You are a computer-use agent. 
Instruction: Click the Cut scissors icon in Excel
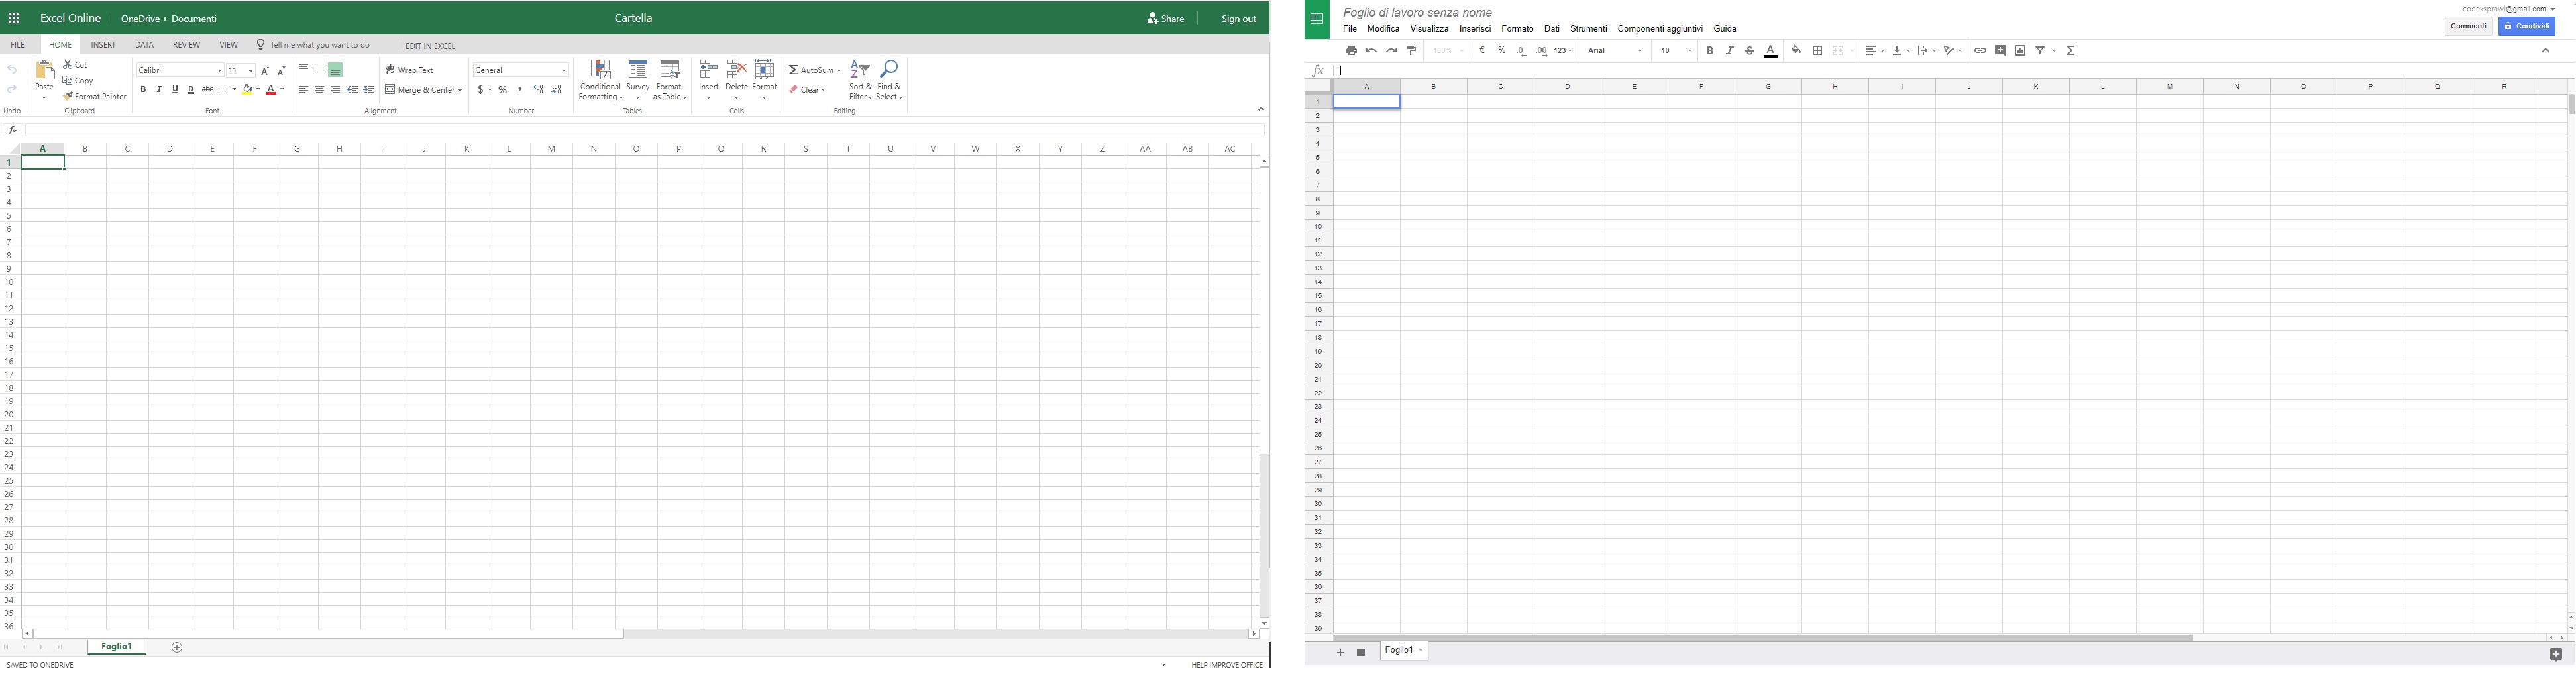coord(68,64)
